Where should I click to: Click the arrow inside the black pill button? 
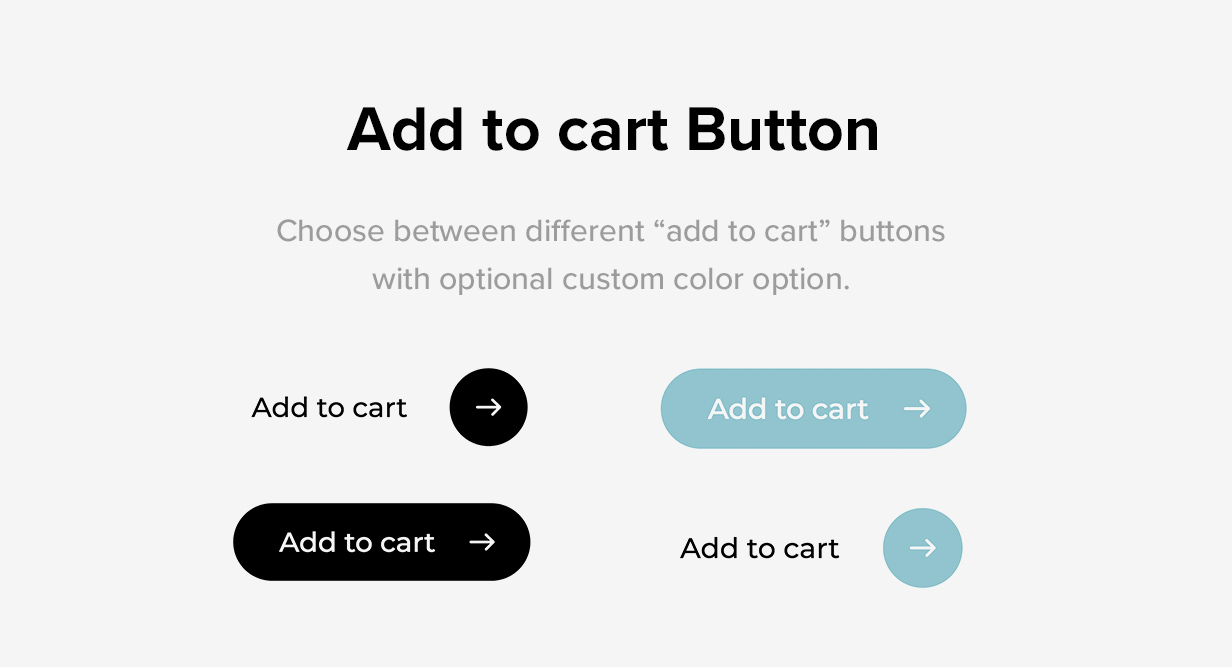(482, 542)
